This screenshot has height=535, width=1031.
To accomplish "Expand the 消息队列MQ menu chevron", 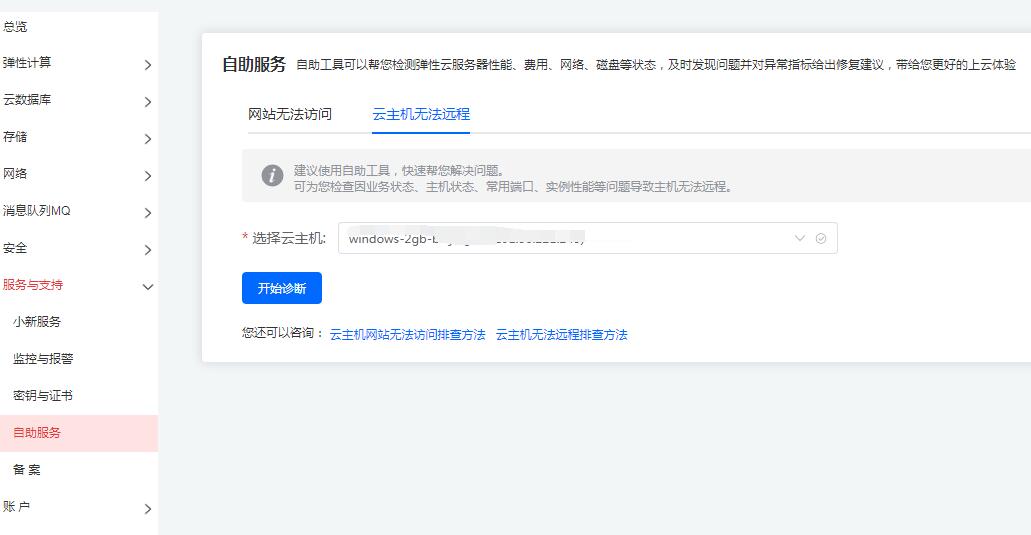I will click(148, 212).
